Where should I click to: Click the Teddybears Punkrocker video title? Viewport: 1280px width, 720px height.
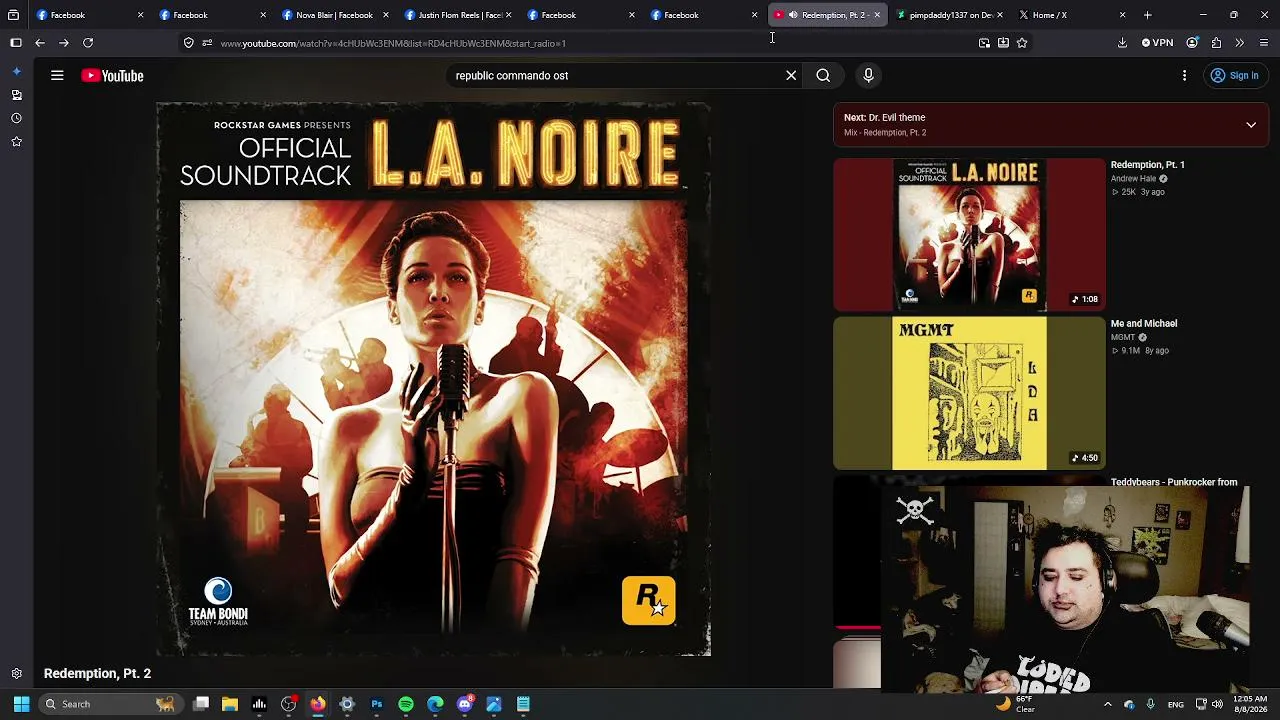coord(1174,482)
